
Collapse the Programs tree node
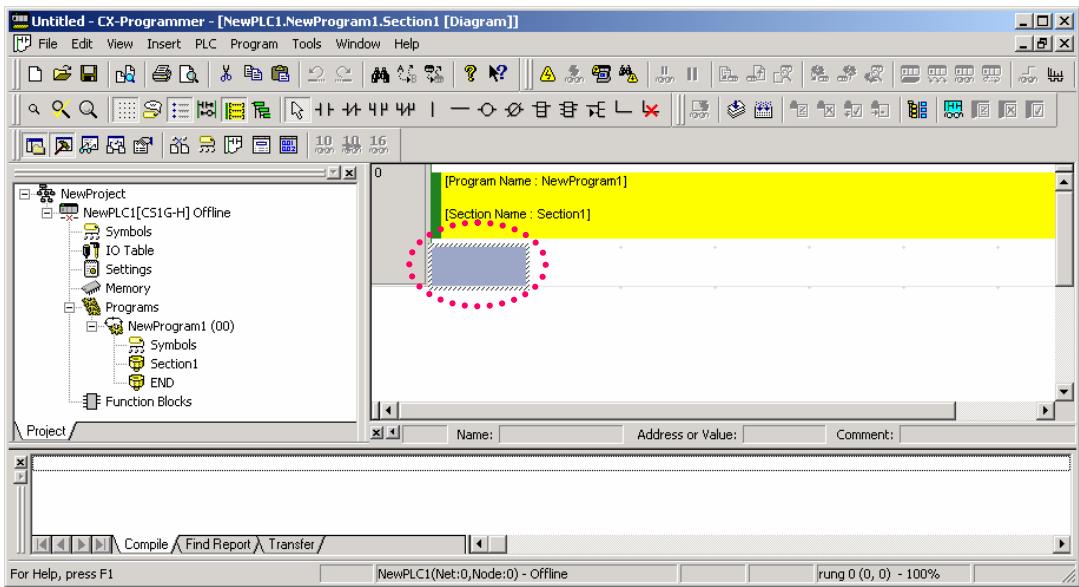pos(70,307)
